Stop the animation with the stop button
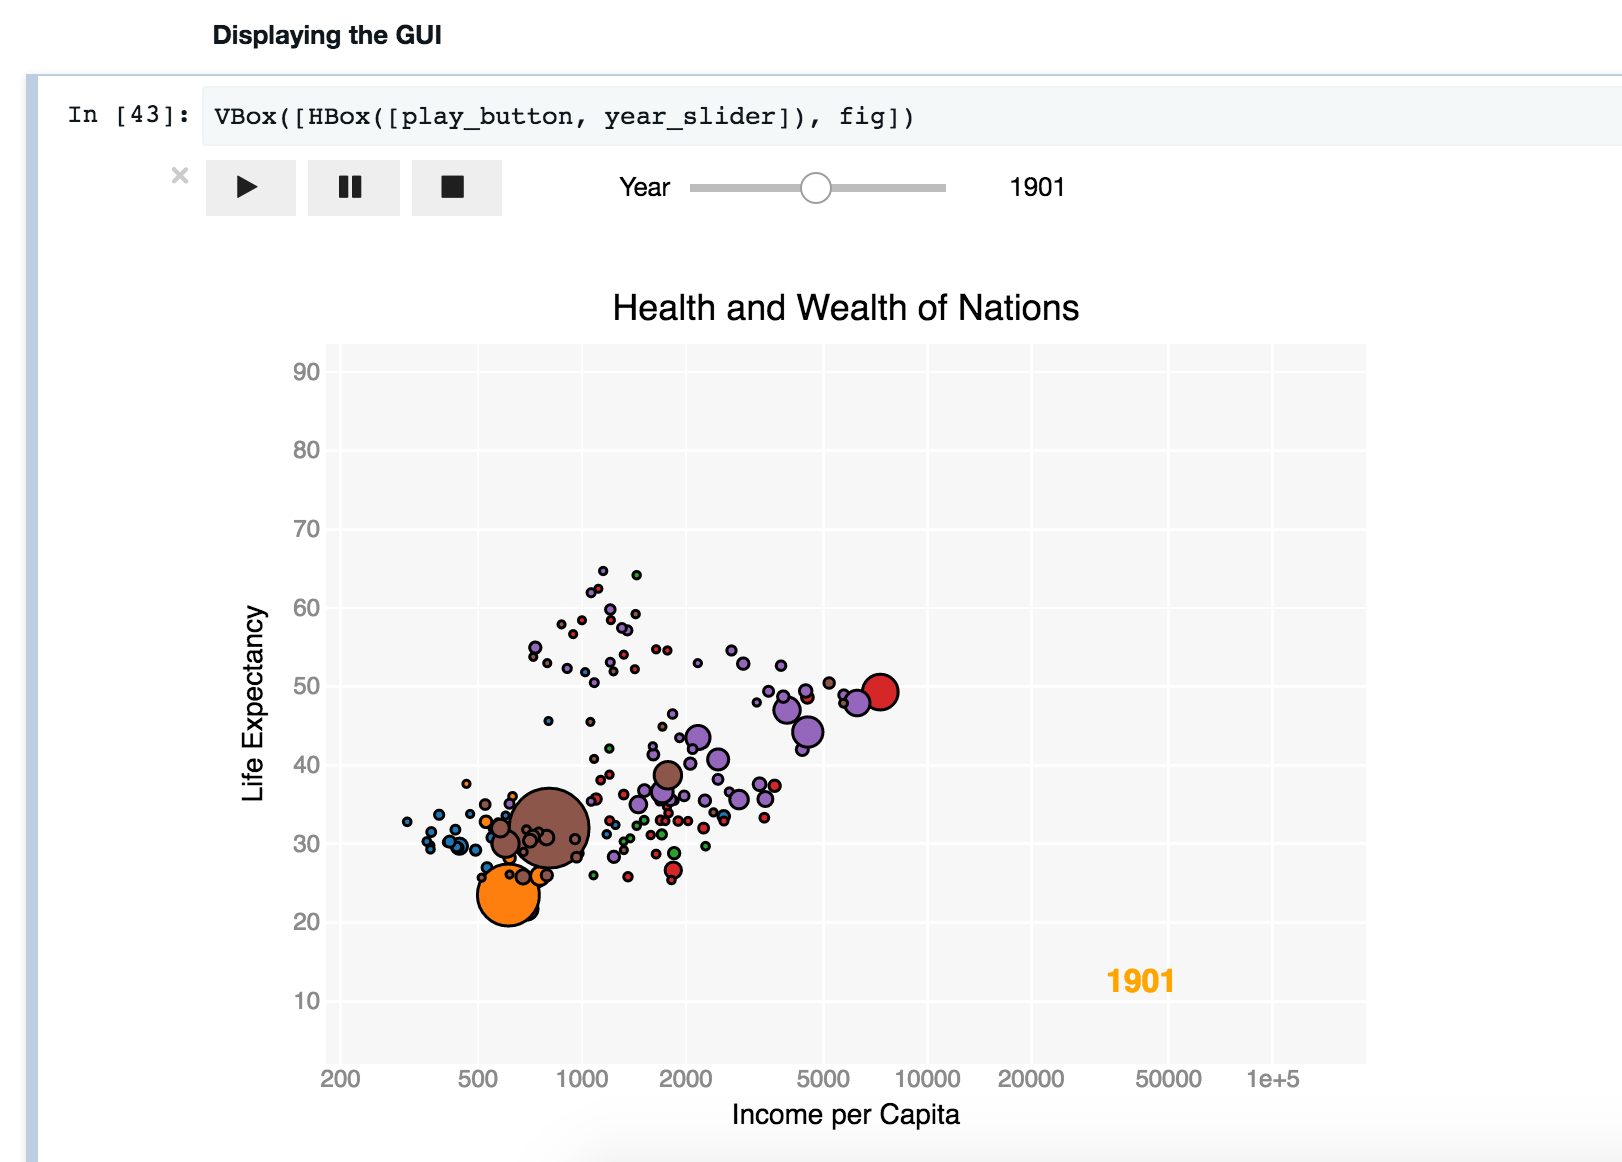The height and width of the screenshot is (1162, 1622). (x=456, y=187)
